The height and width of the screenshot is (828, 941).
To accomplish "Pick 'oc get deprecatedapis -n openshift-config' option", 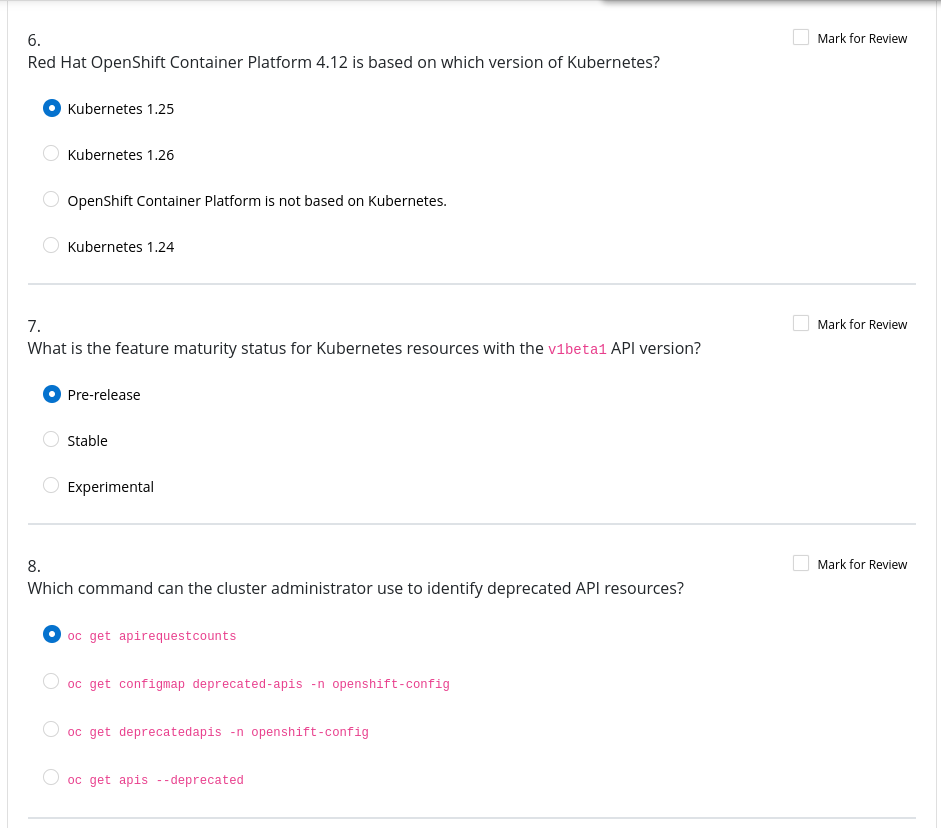I will click(52, 730).
